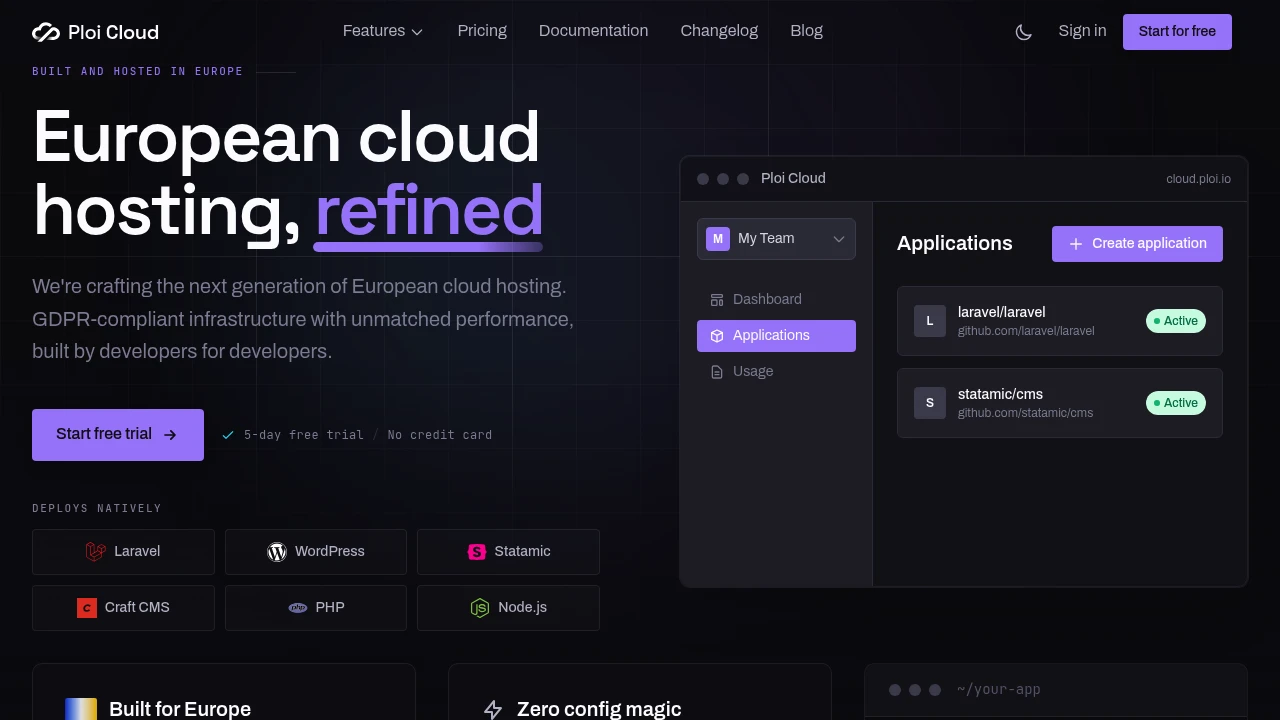Open the My Team dropdown
The image size is (1280, 720).
pos(776,239)
